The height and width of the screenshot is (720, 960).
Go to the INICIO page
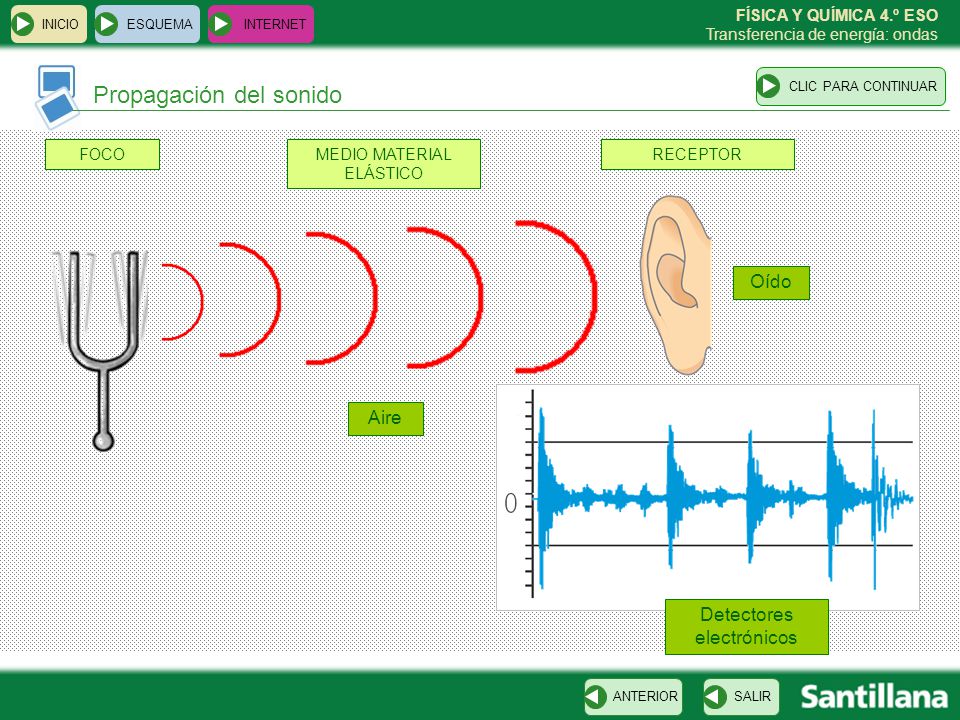point(48,24)
